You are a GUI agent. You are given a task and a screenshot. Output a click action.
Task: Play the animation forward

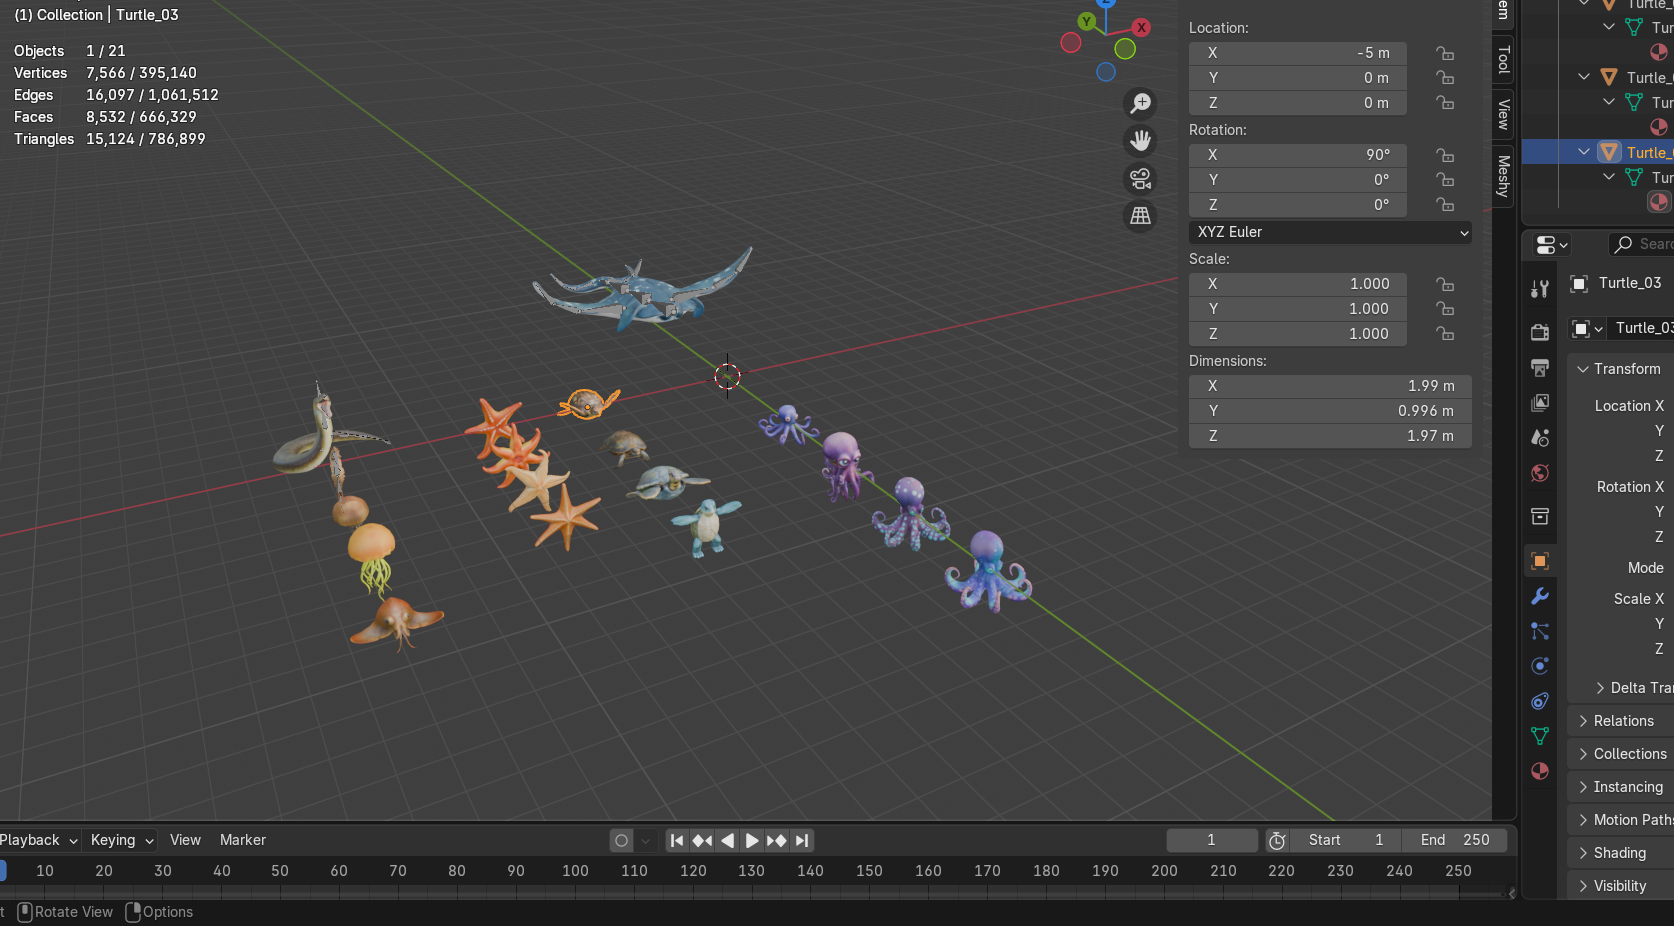(x=751, y=840)
